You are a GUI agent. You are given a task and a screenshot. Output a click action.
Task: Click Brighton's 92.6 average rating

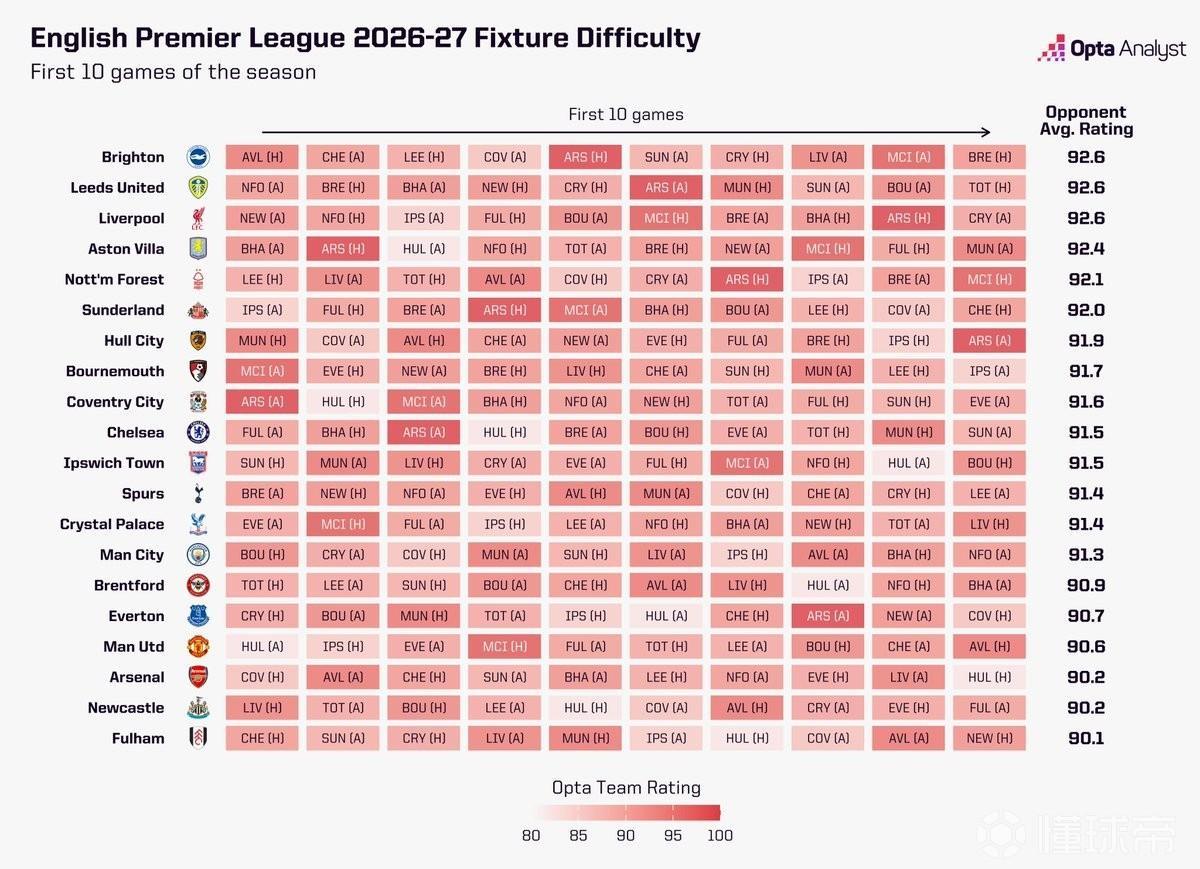pos(1085,157)
